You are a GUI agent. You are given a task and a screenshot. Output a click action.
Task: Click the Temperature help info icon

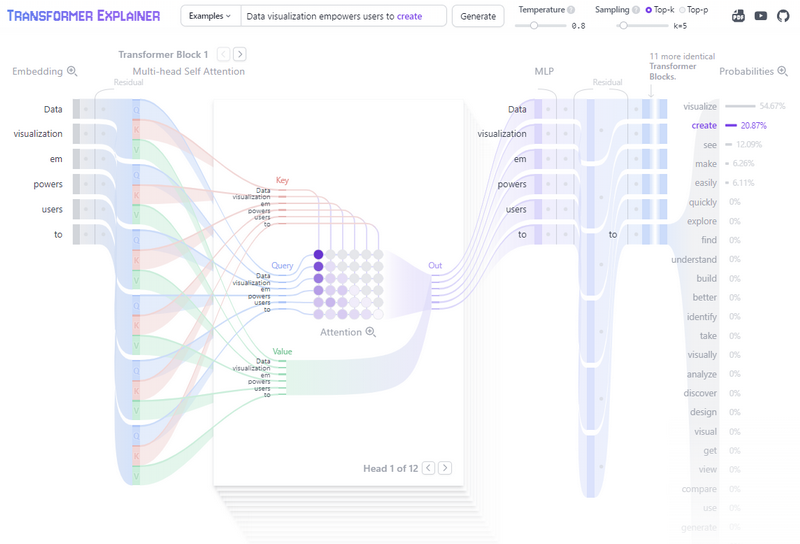571,10
